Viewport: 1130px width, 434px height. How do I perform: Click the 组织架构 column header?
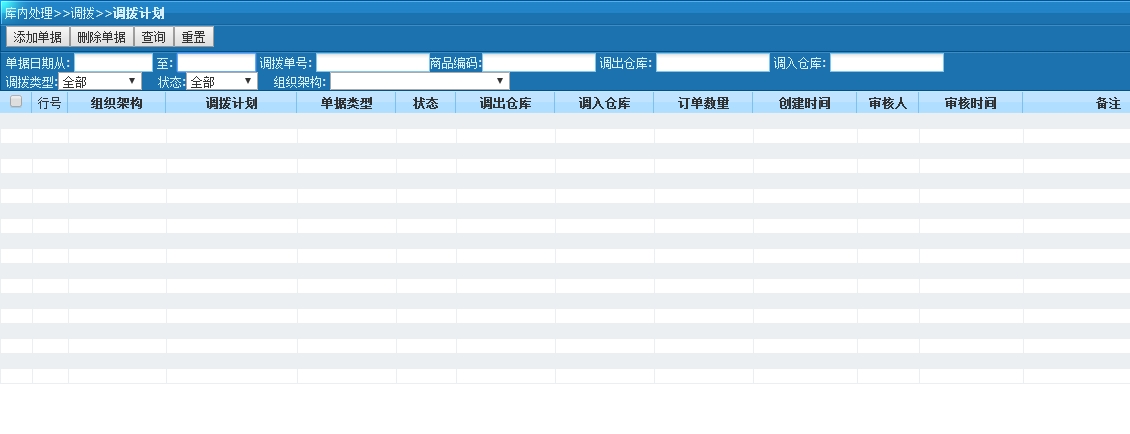pos(117,103)
